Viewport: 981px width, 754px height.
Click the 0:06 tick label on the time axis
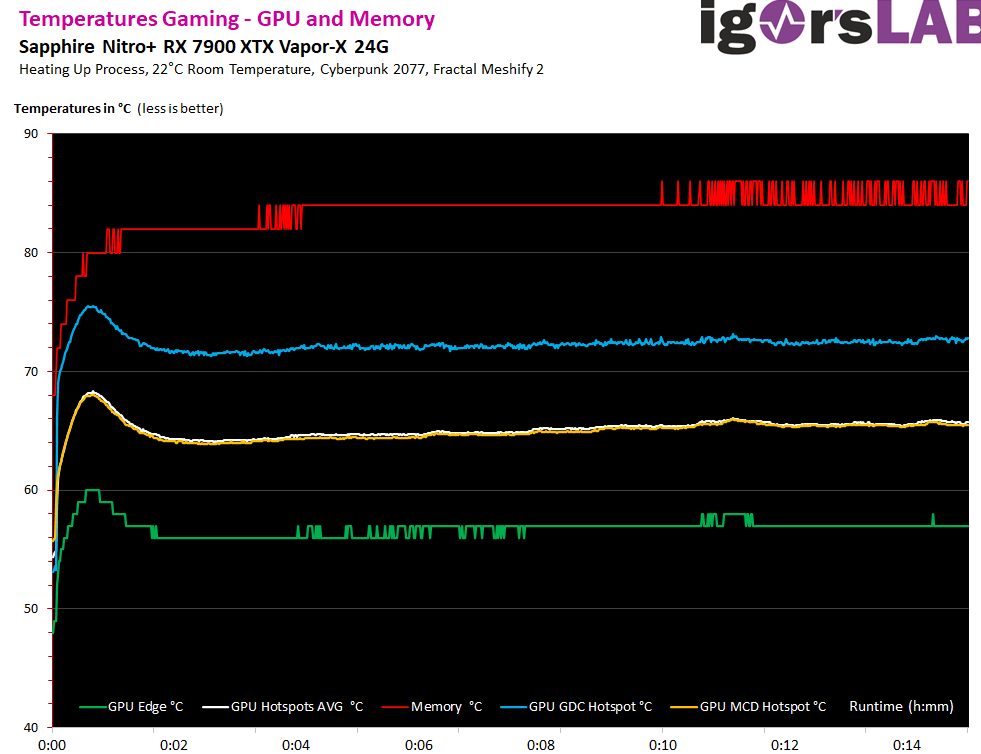tap(419, 745)
